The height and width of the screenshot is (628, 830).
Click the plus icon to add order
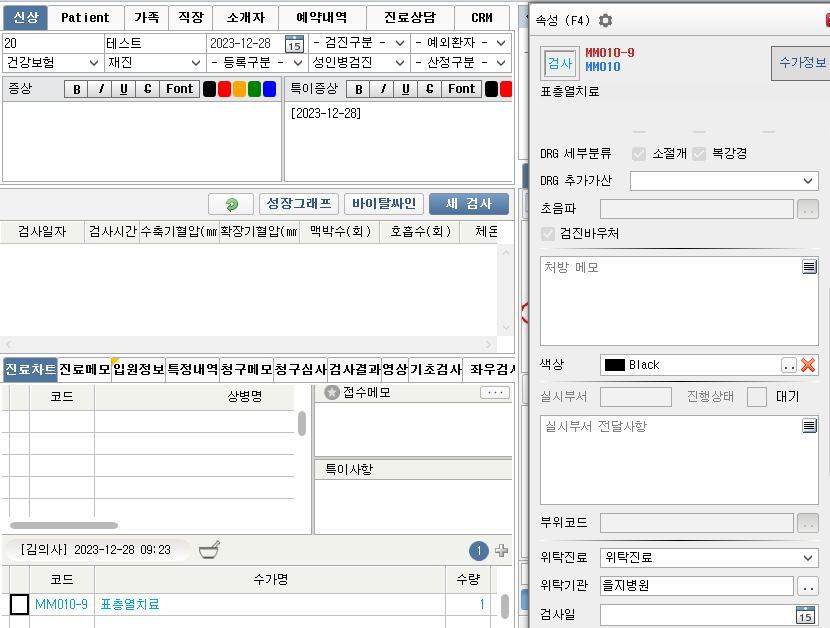(502, 550)
